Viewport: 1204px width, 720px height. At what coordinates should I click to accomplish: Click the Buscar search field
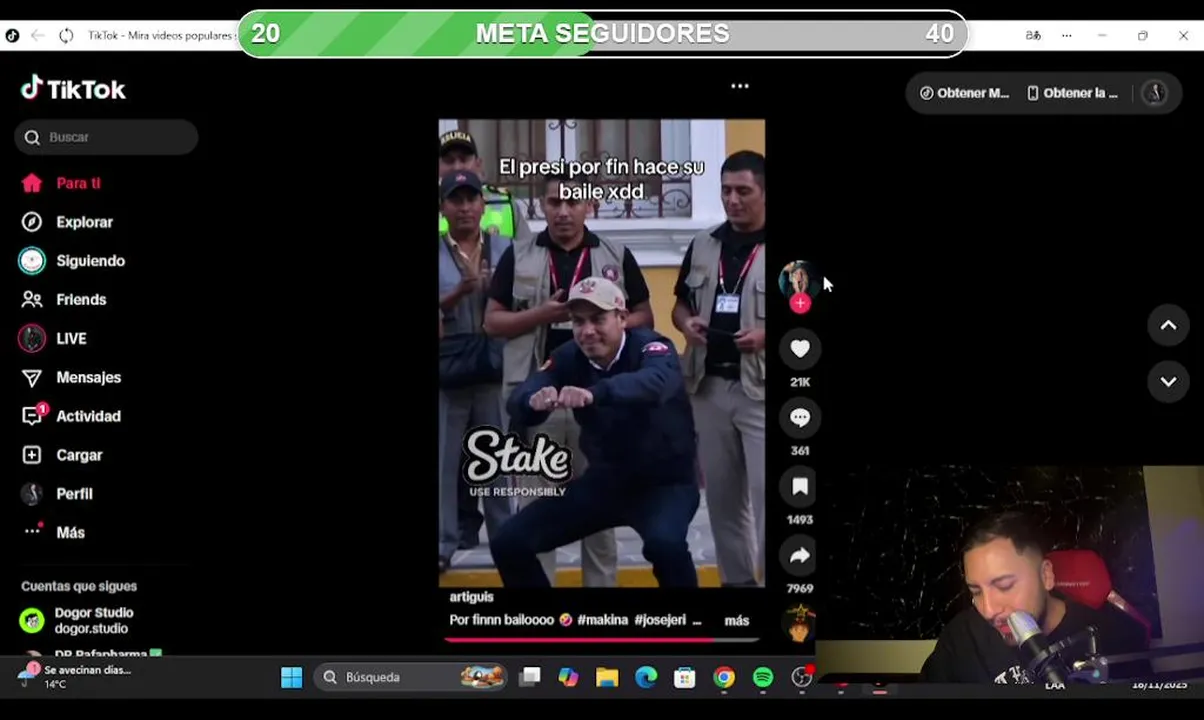[x=106, y=137]
